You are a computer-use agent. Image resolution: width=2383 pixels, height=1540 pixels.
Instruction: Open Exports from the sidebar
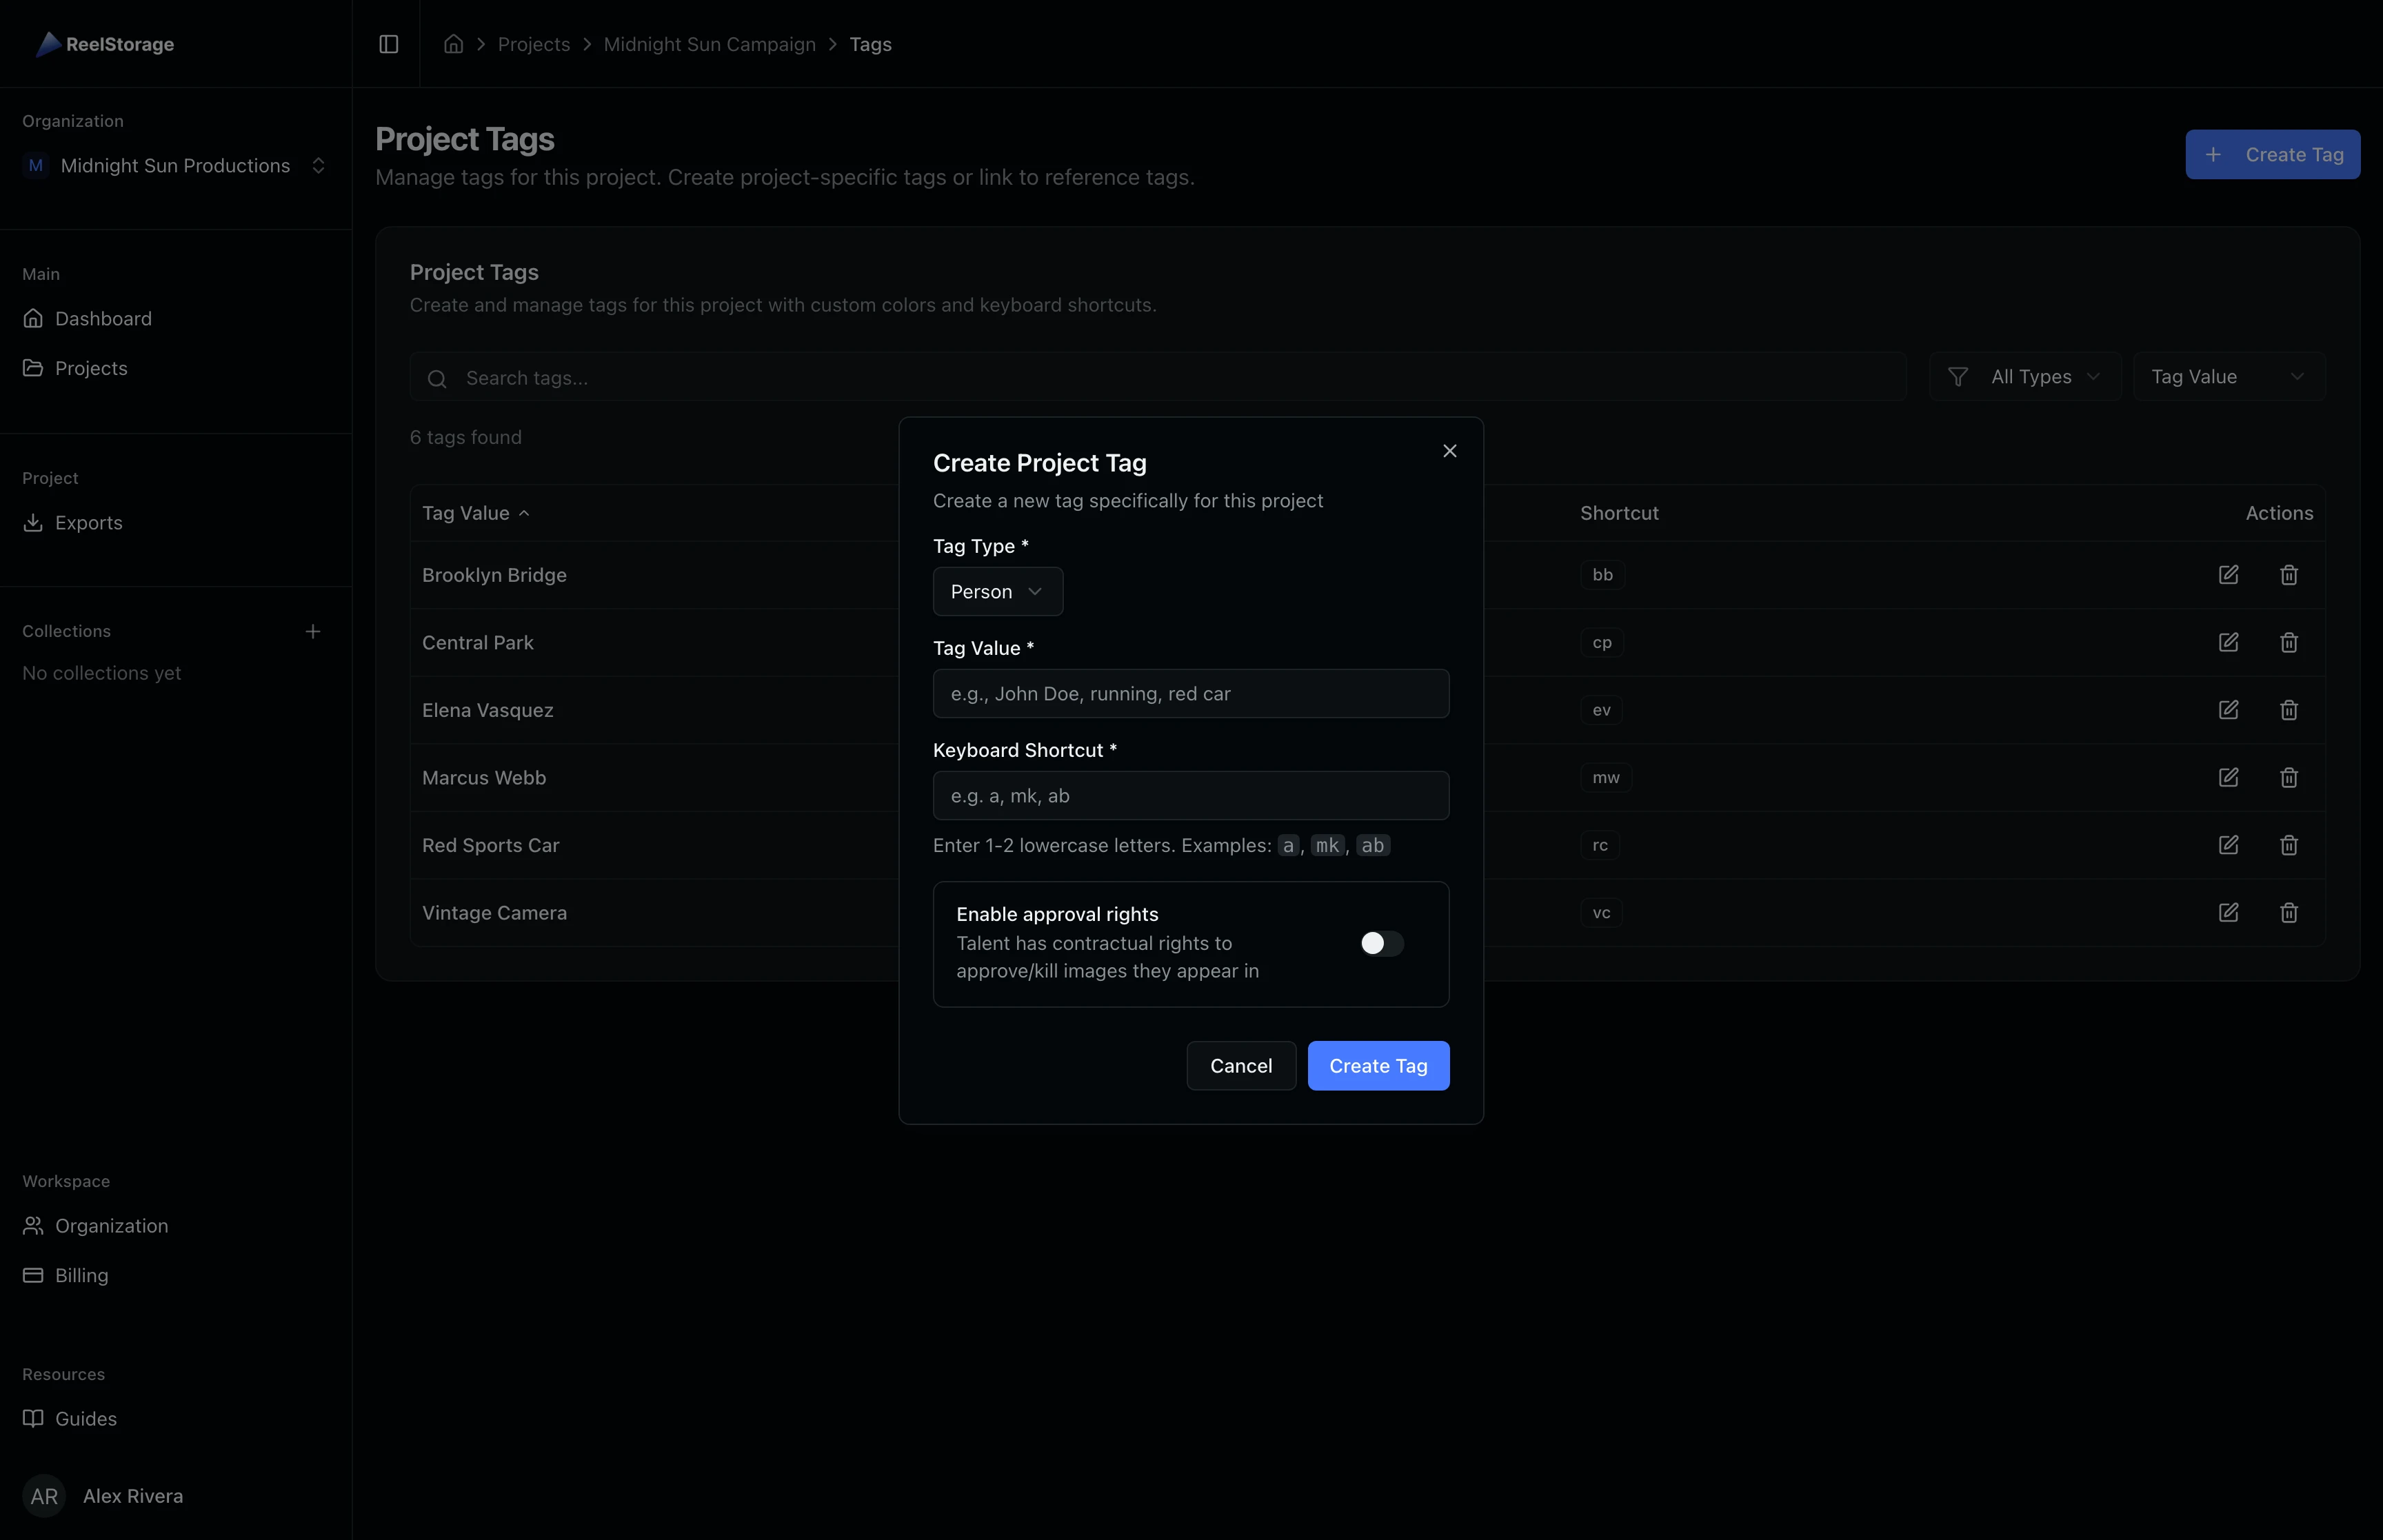[88, 522]
